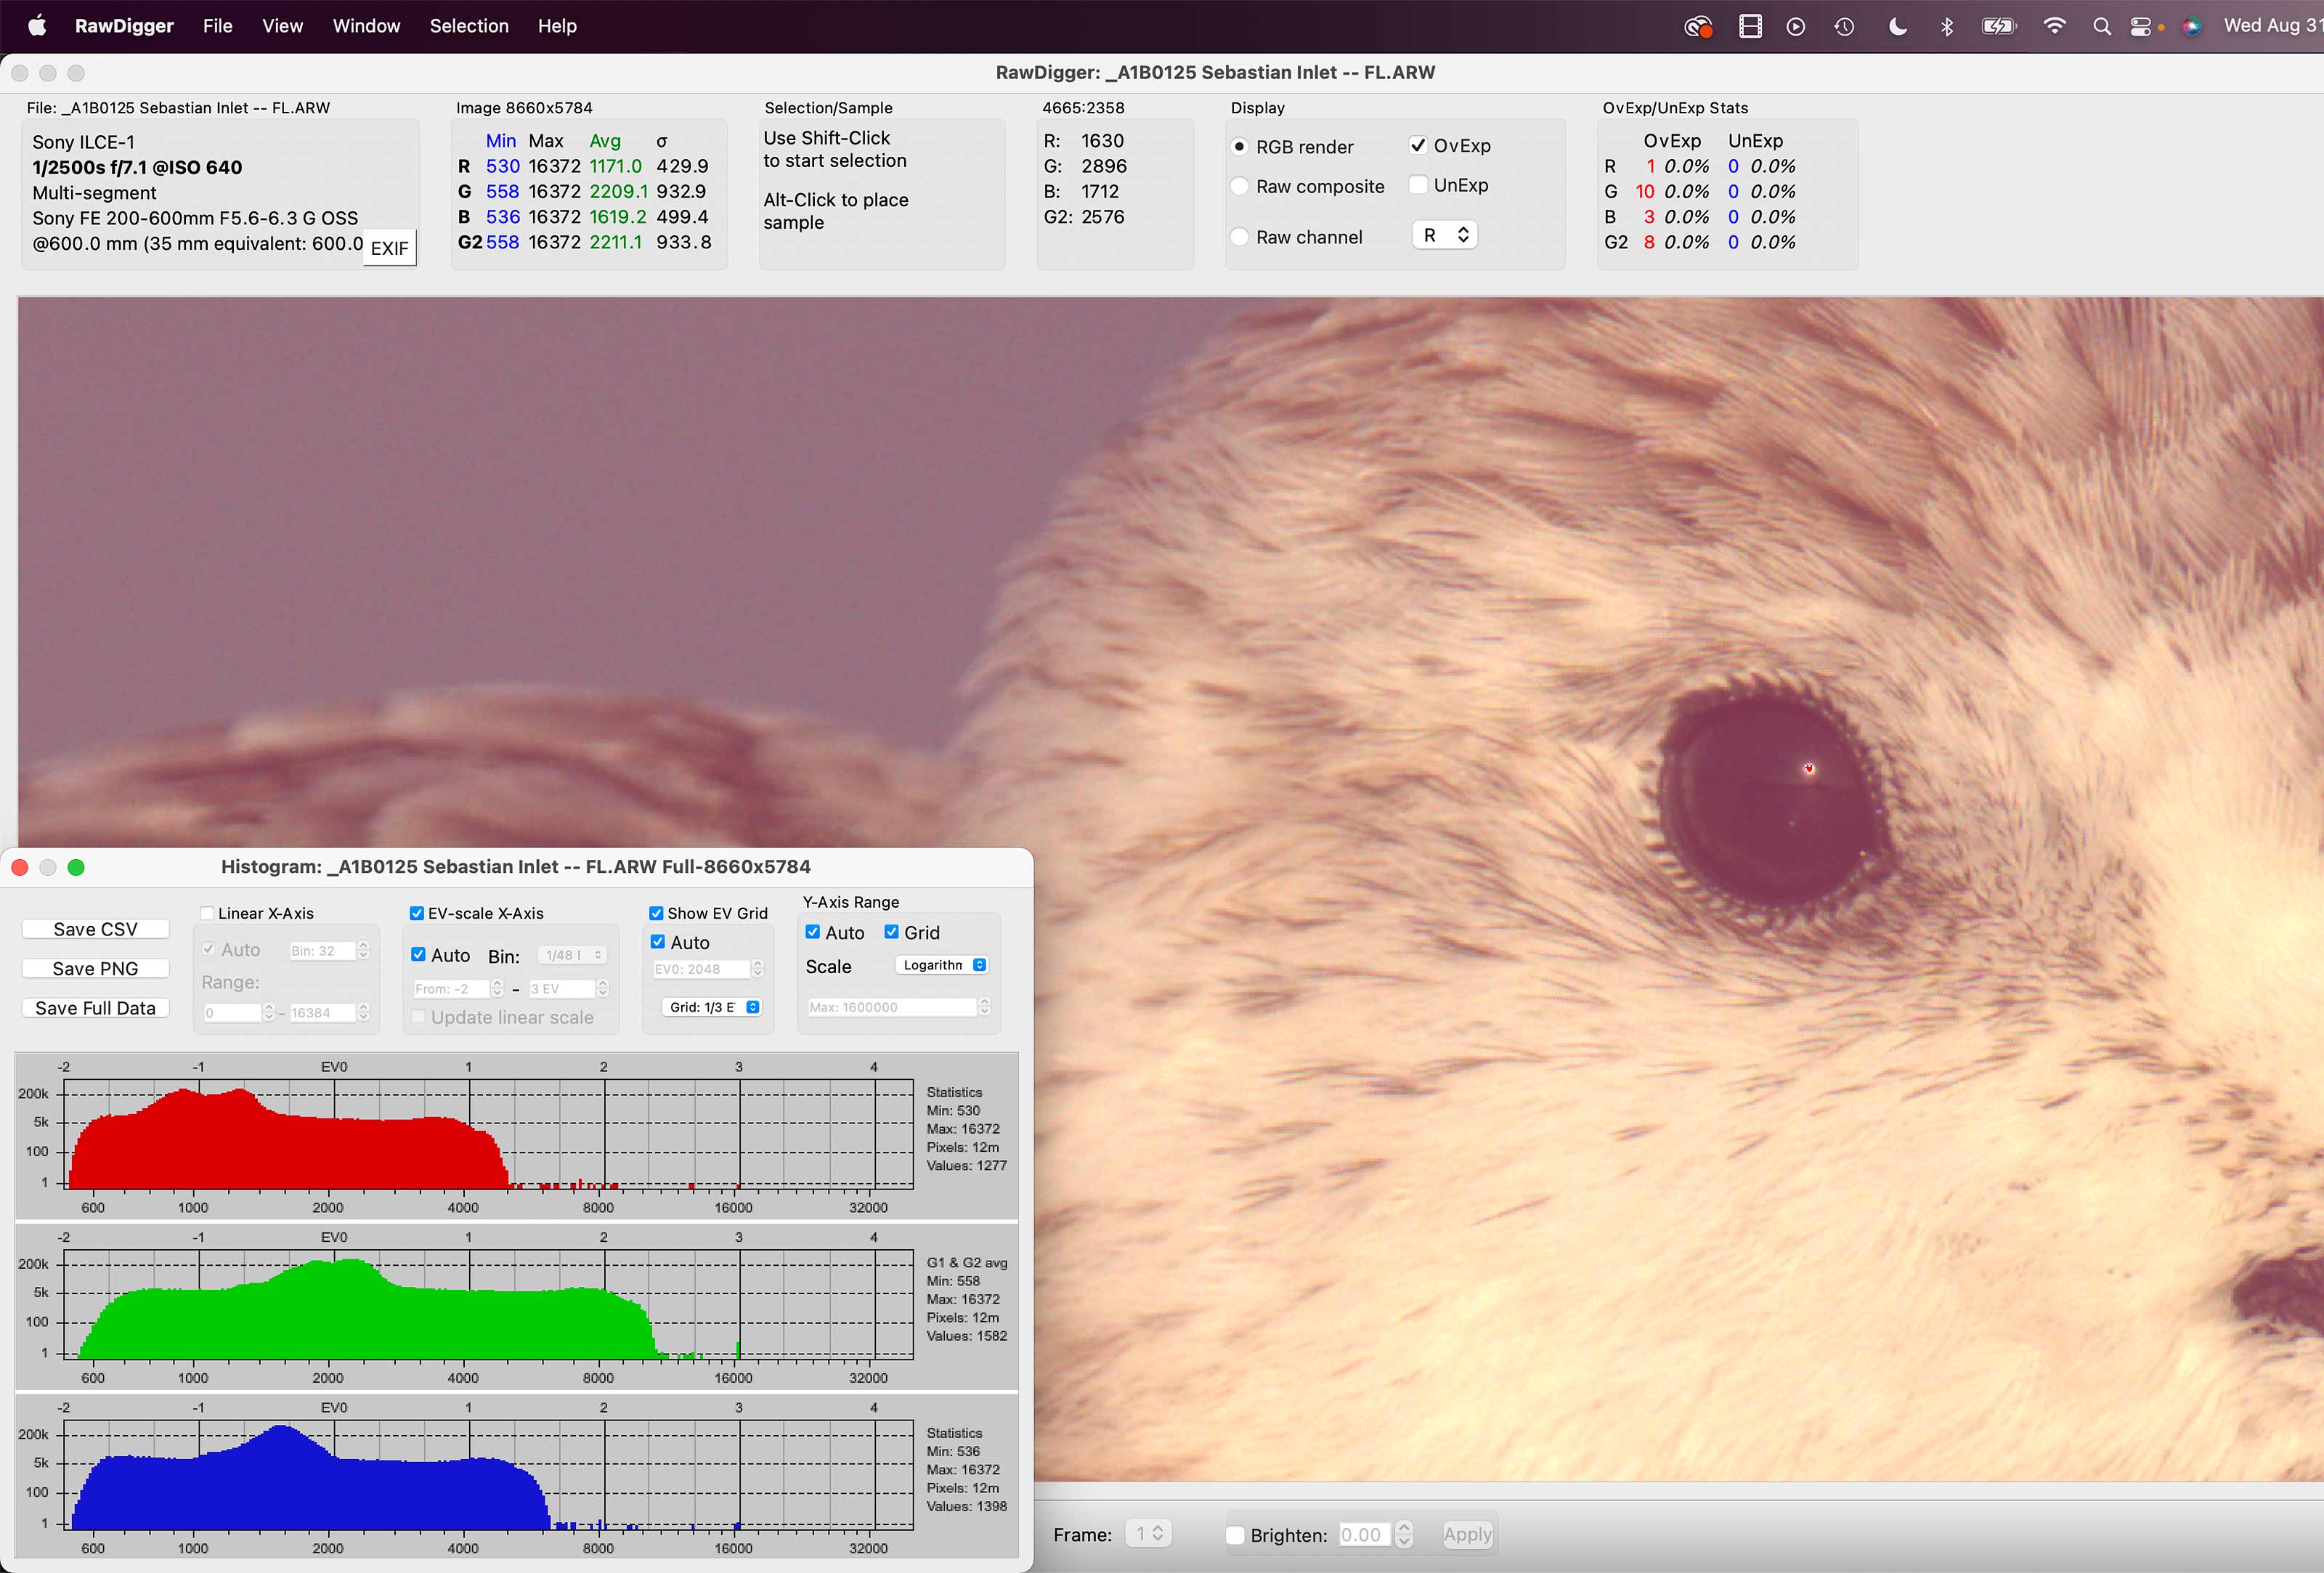
Task: Click the Brighten 0.00 value field
Action: [x=1364, y=1535]
